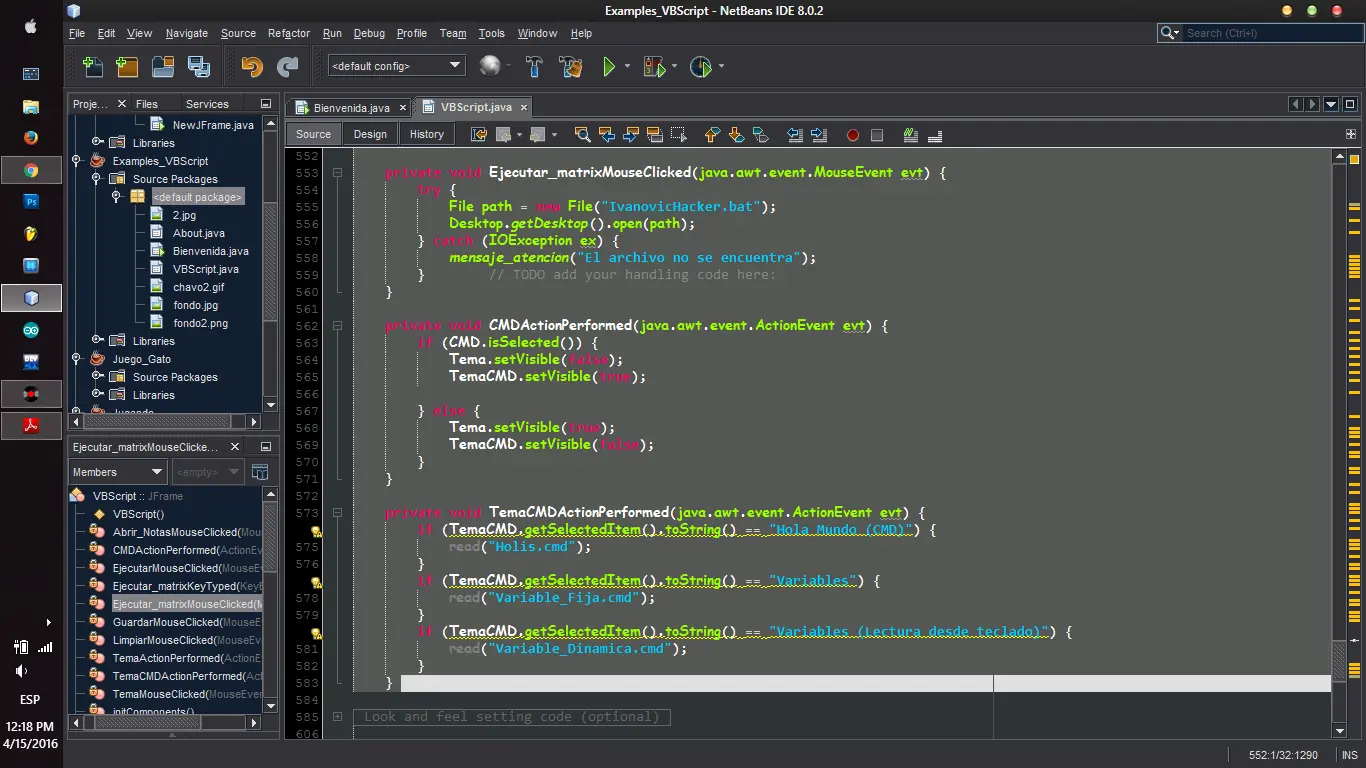Open Firefox from the taskbar
The width and height of the screenshot is (1366, 768).
(x=31, y=137)
